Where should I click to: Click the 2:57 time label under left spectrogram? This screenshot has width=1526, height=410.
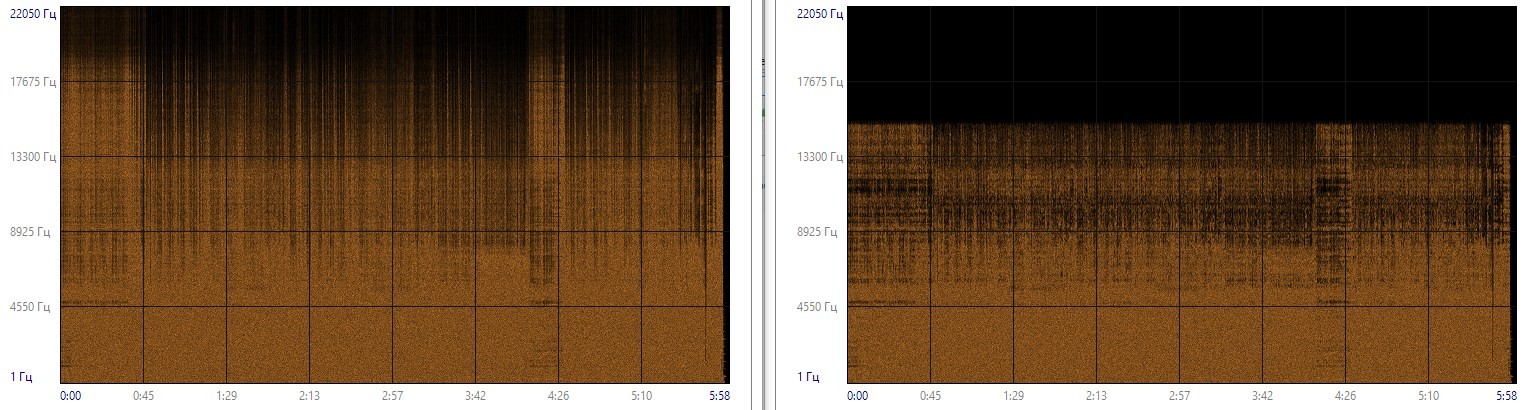point(392,396)
